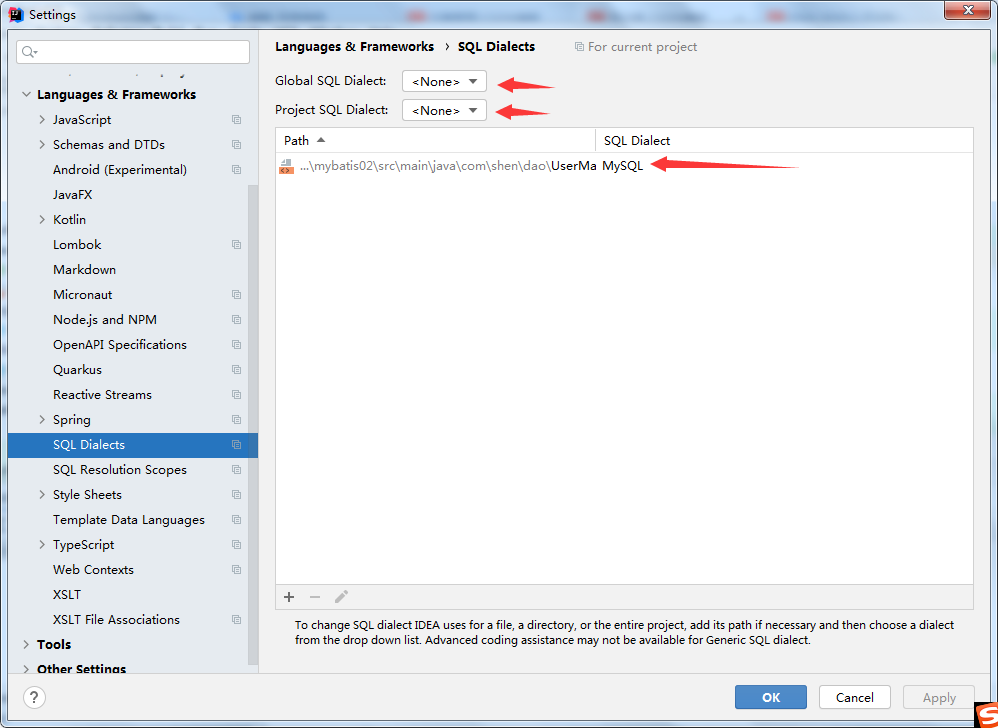998x728 pixels.
Task: Click project-level icon beside SQL Dialects
Action: [x=237, y=445]
